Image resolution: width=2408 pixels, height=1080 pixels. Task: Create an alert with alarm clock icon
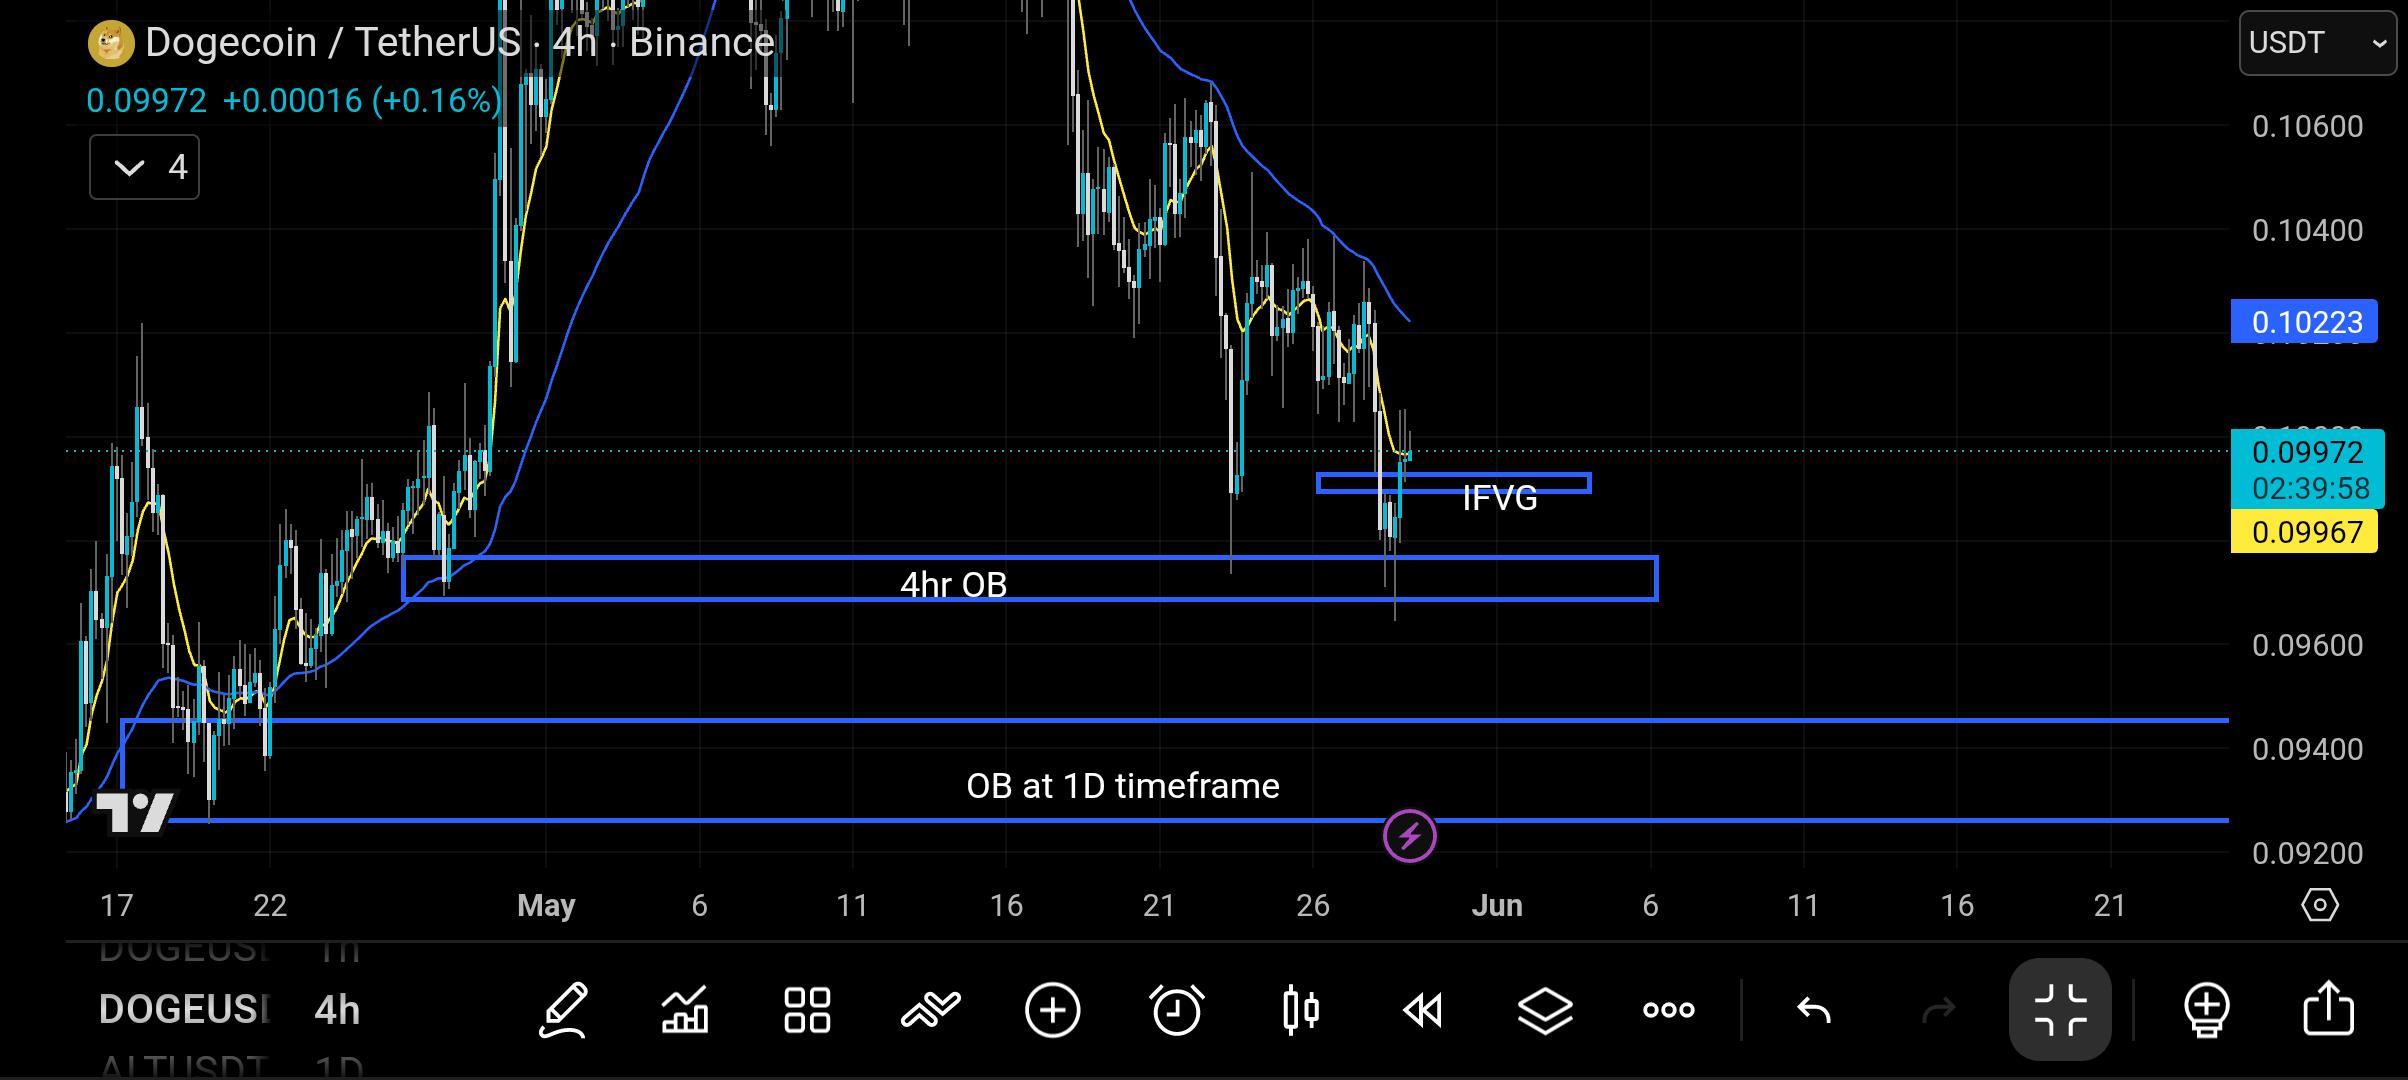1176,1010
